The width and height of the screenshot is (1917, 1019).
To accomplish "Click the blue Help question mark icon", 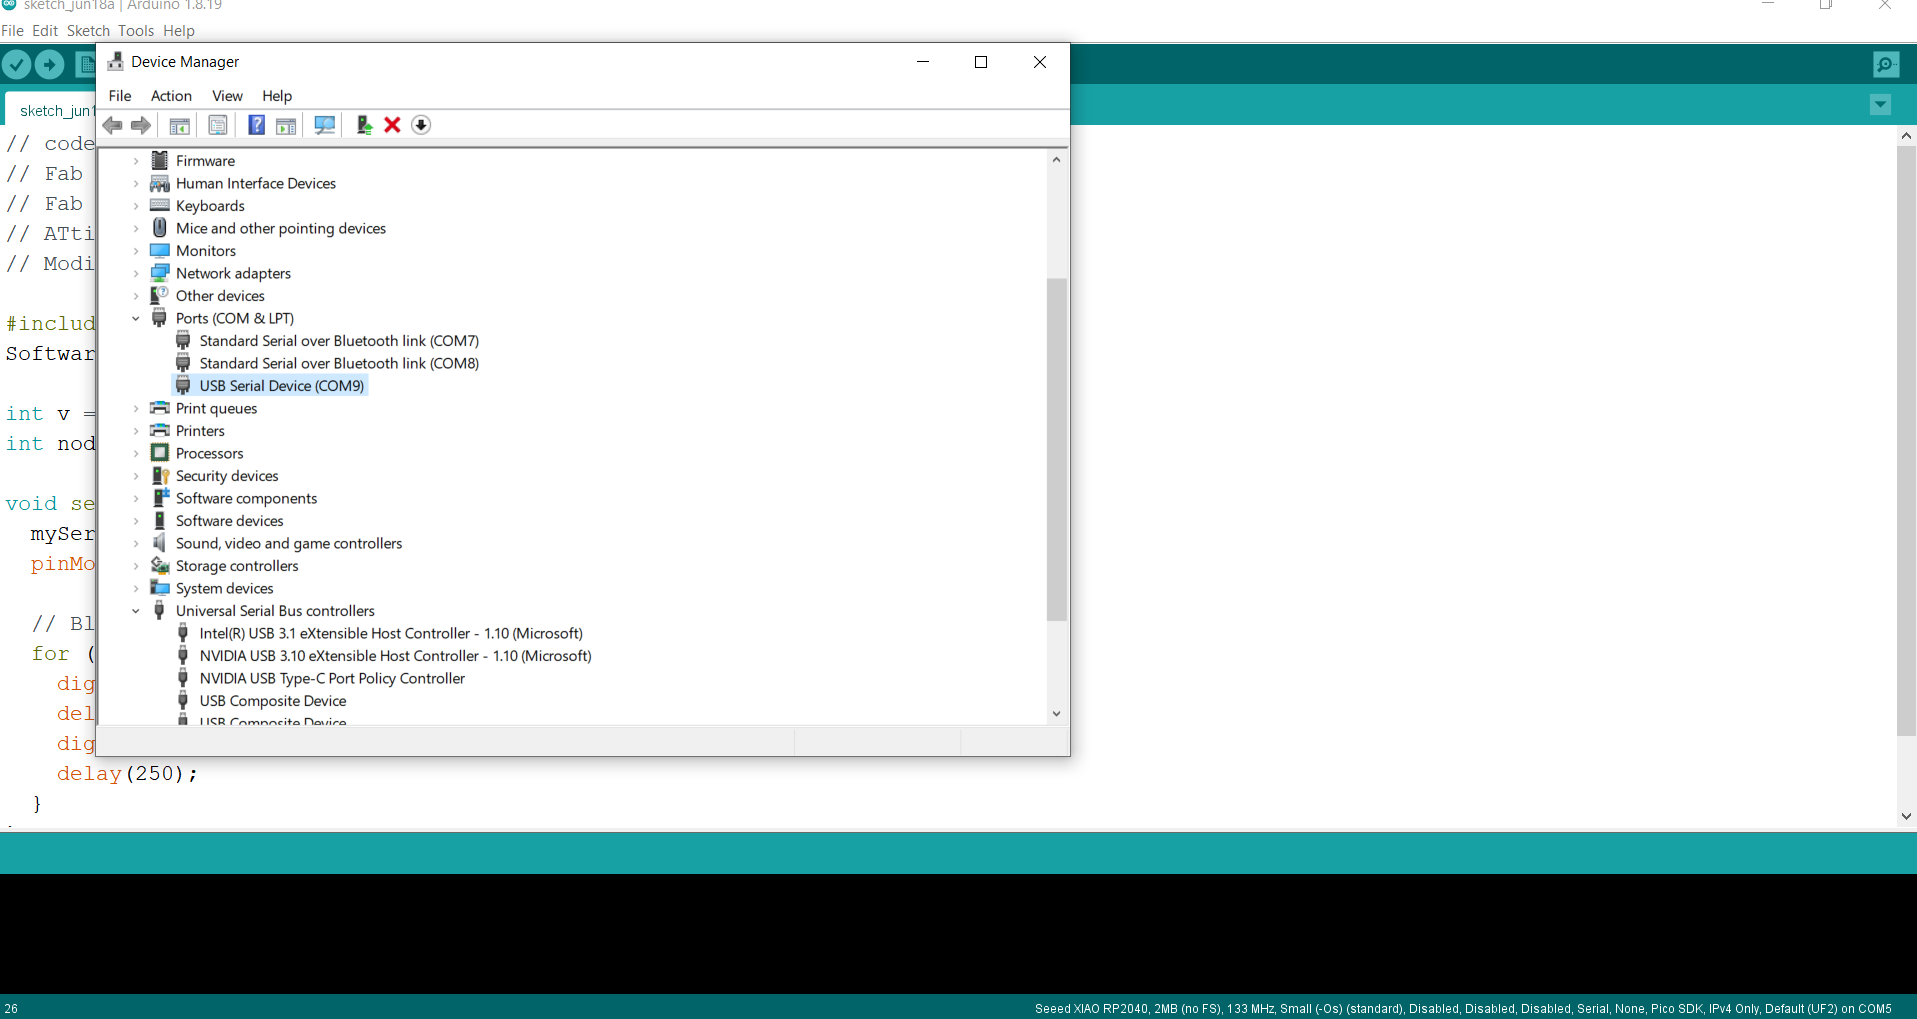I will pyautogui.click(x=257, y=125).
